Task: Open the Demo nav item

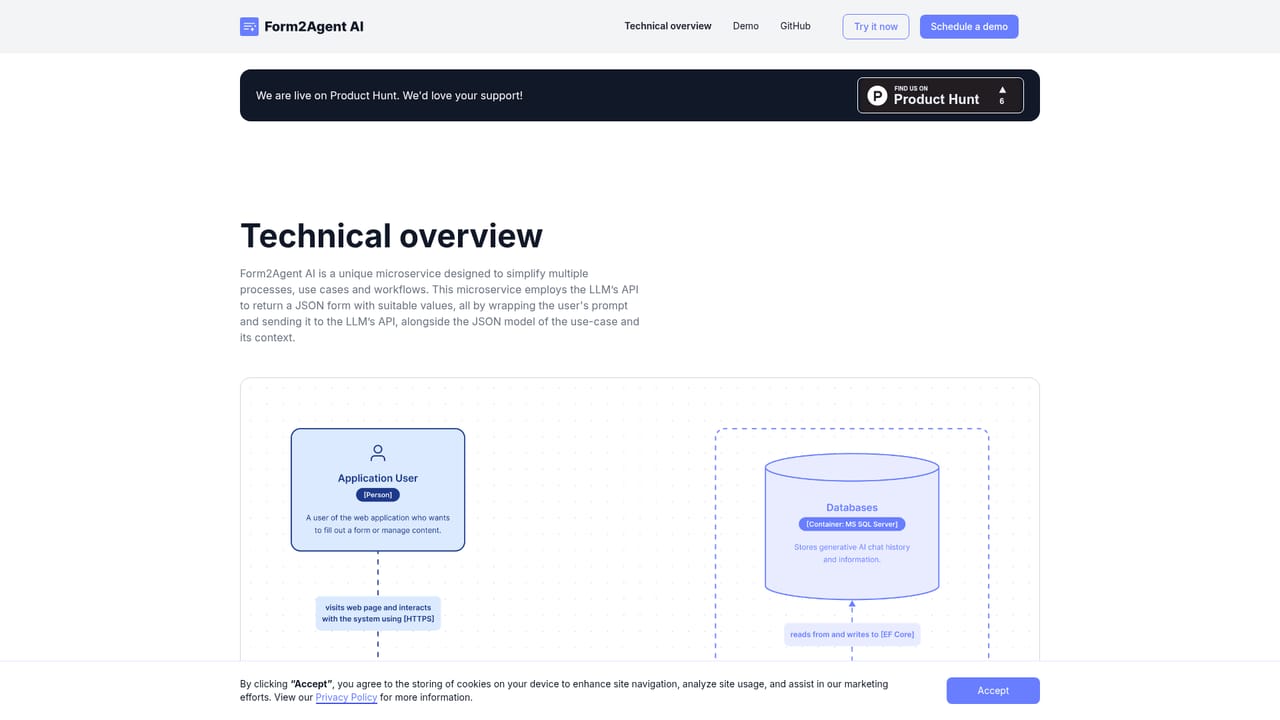Action: (746, 26)
